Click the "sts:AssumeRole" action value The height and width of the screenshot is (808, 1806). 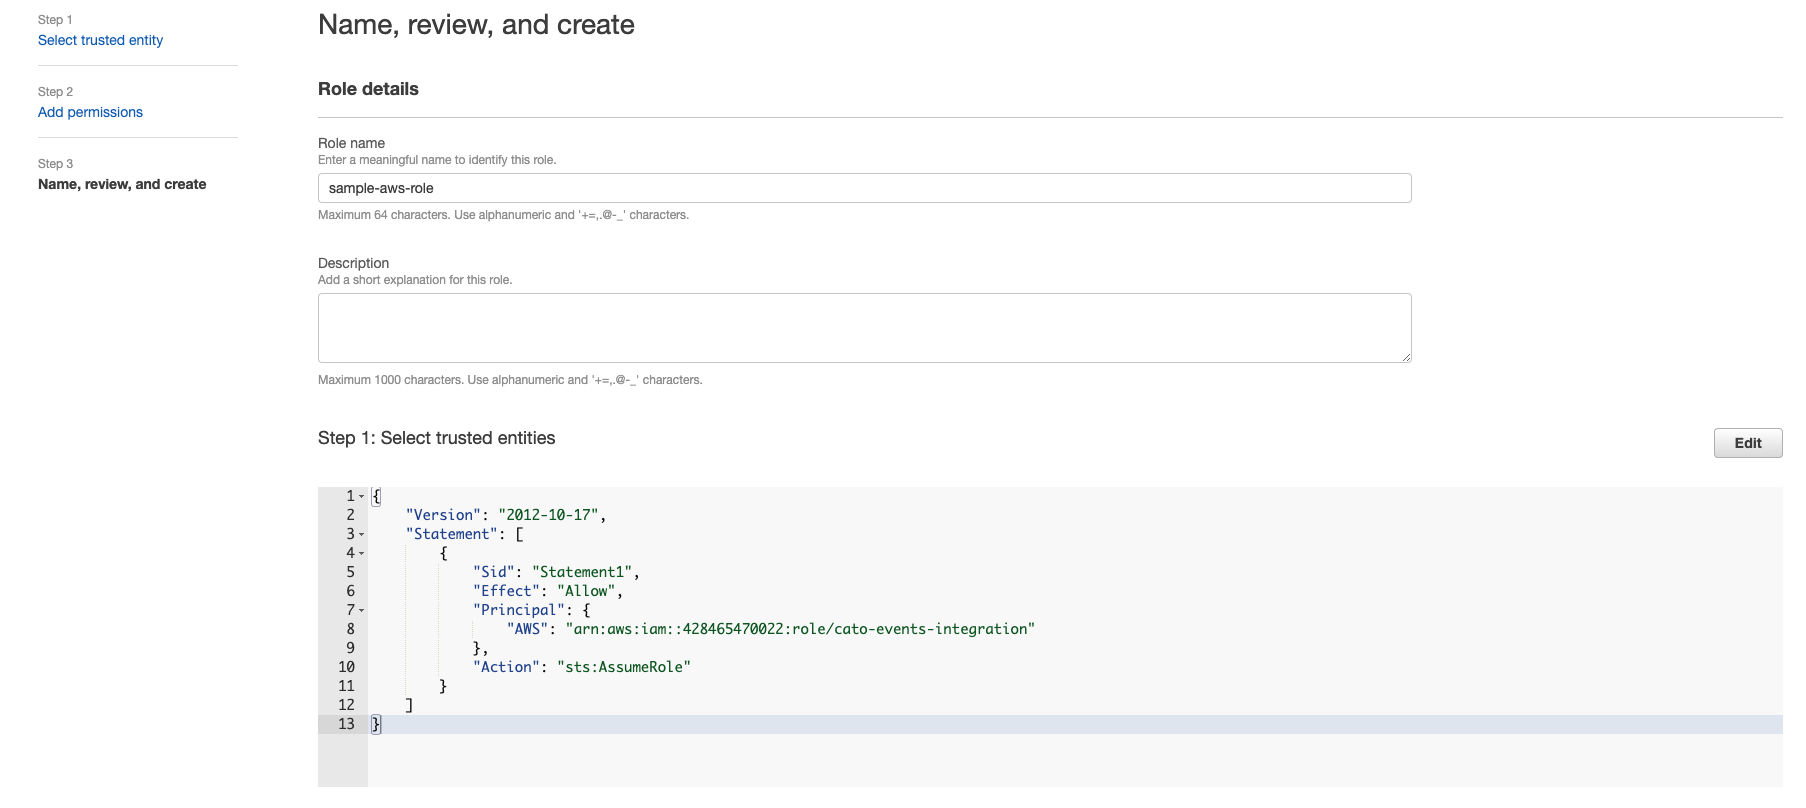click(623, 667)
